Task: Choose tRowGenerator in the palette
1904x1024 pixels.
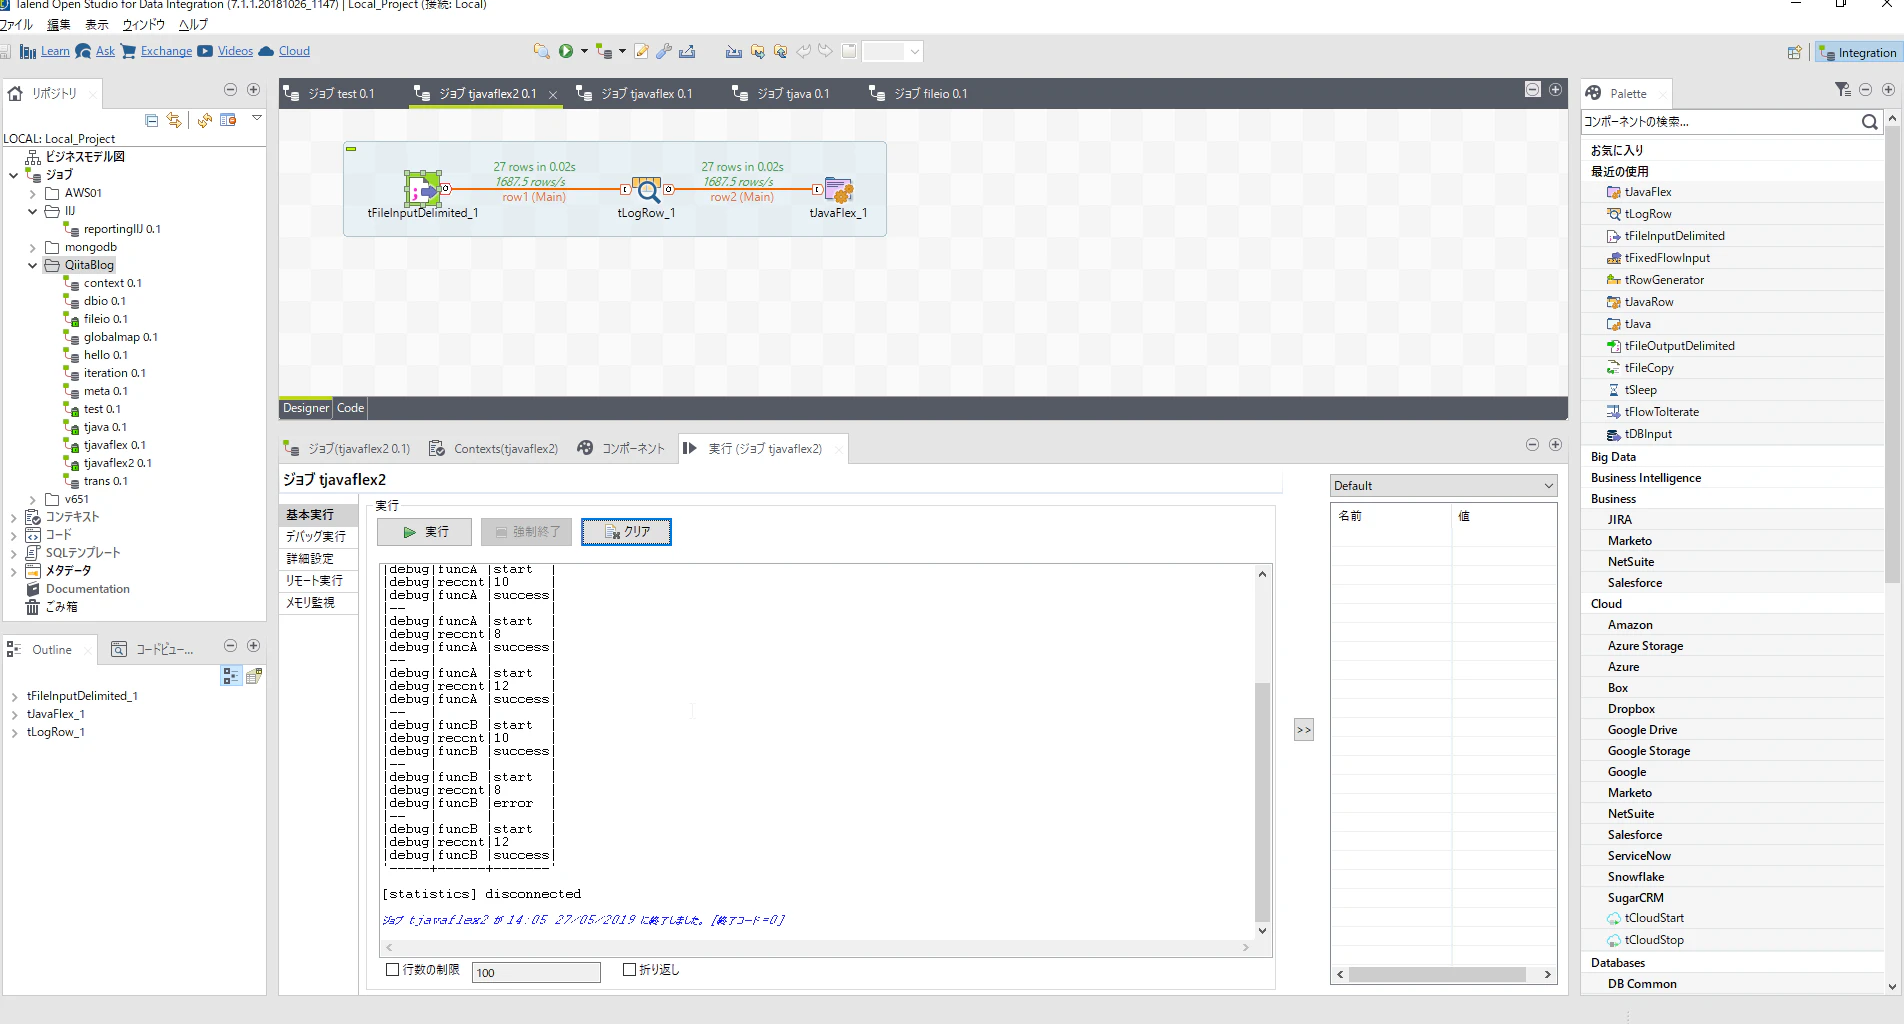Action: tap(1663, 280)
